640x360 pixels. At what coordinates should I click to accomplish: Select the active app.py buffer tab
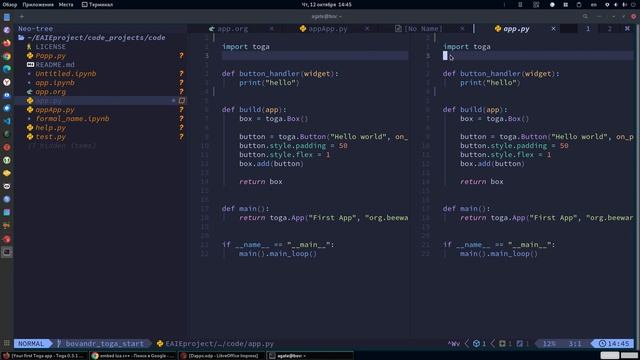pos(516,29)
